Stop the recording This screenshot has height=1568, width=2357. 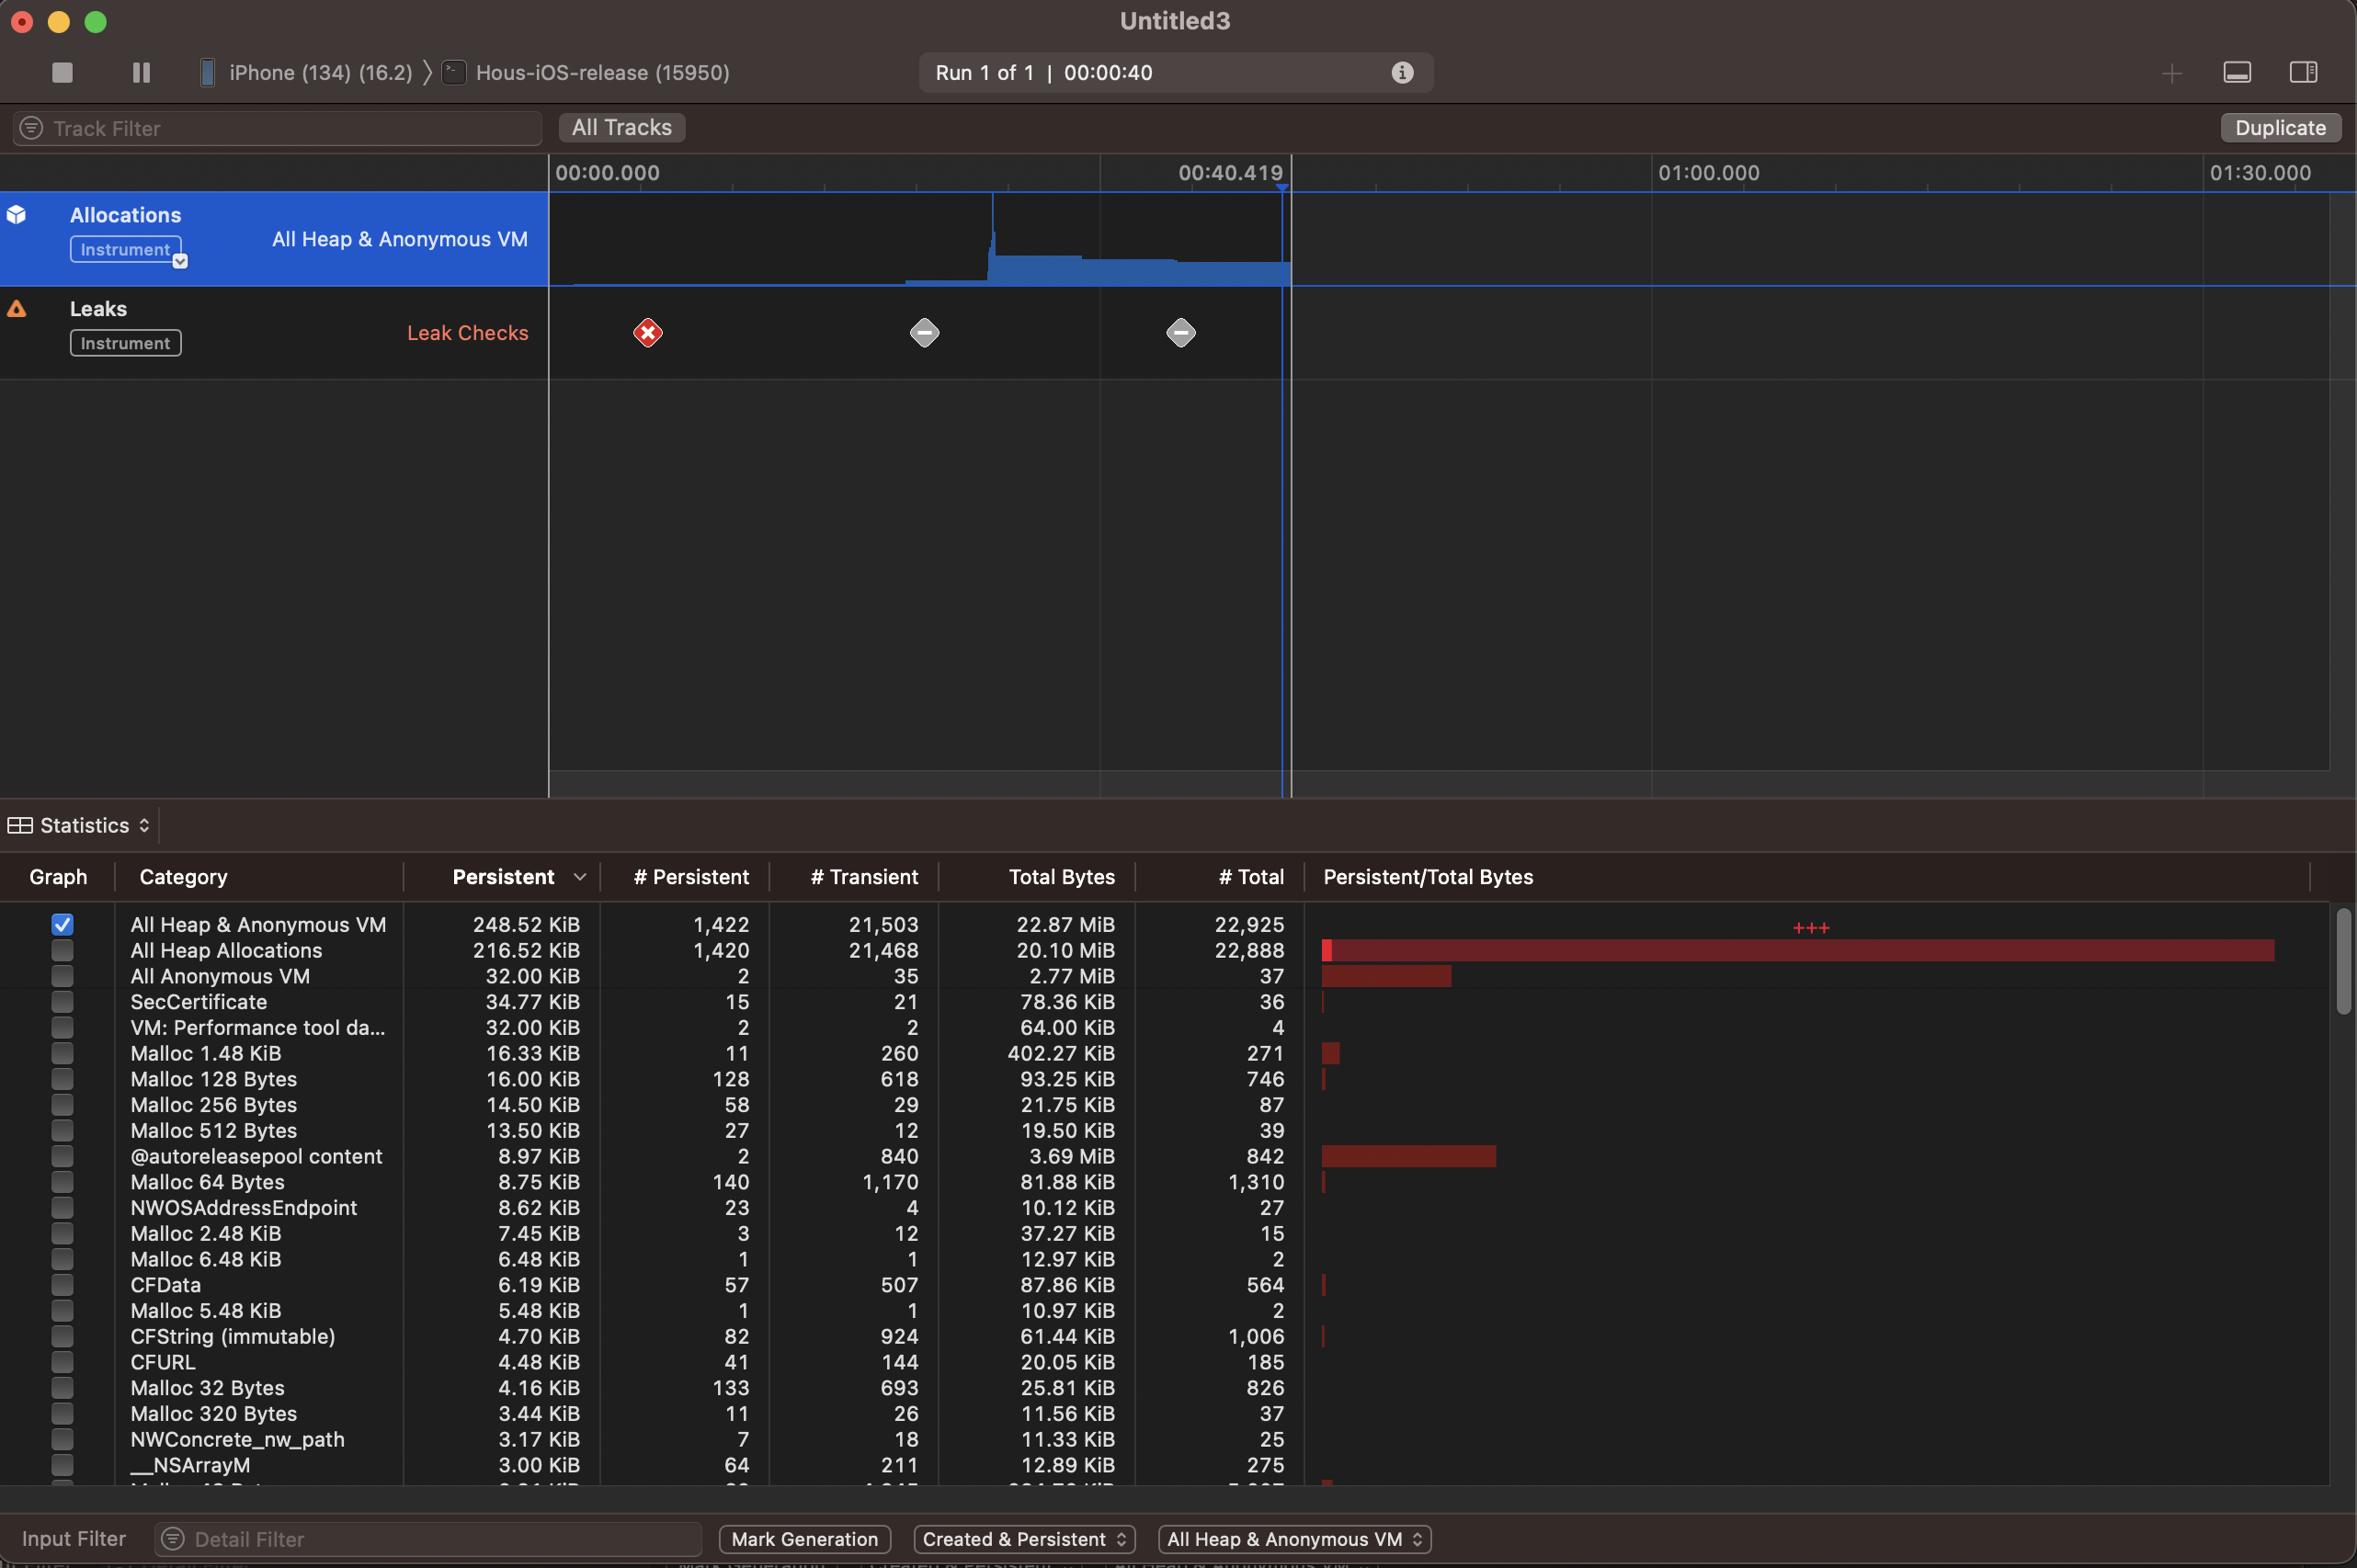click(x=62, y=72)
